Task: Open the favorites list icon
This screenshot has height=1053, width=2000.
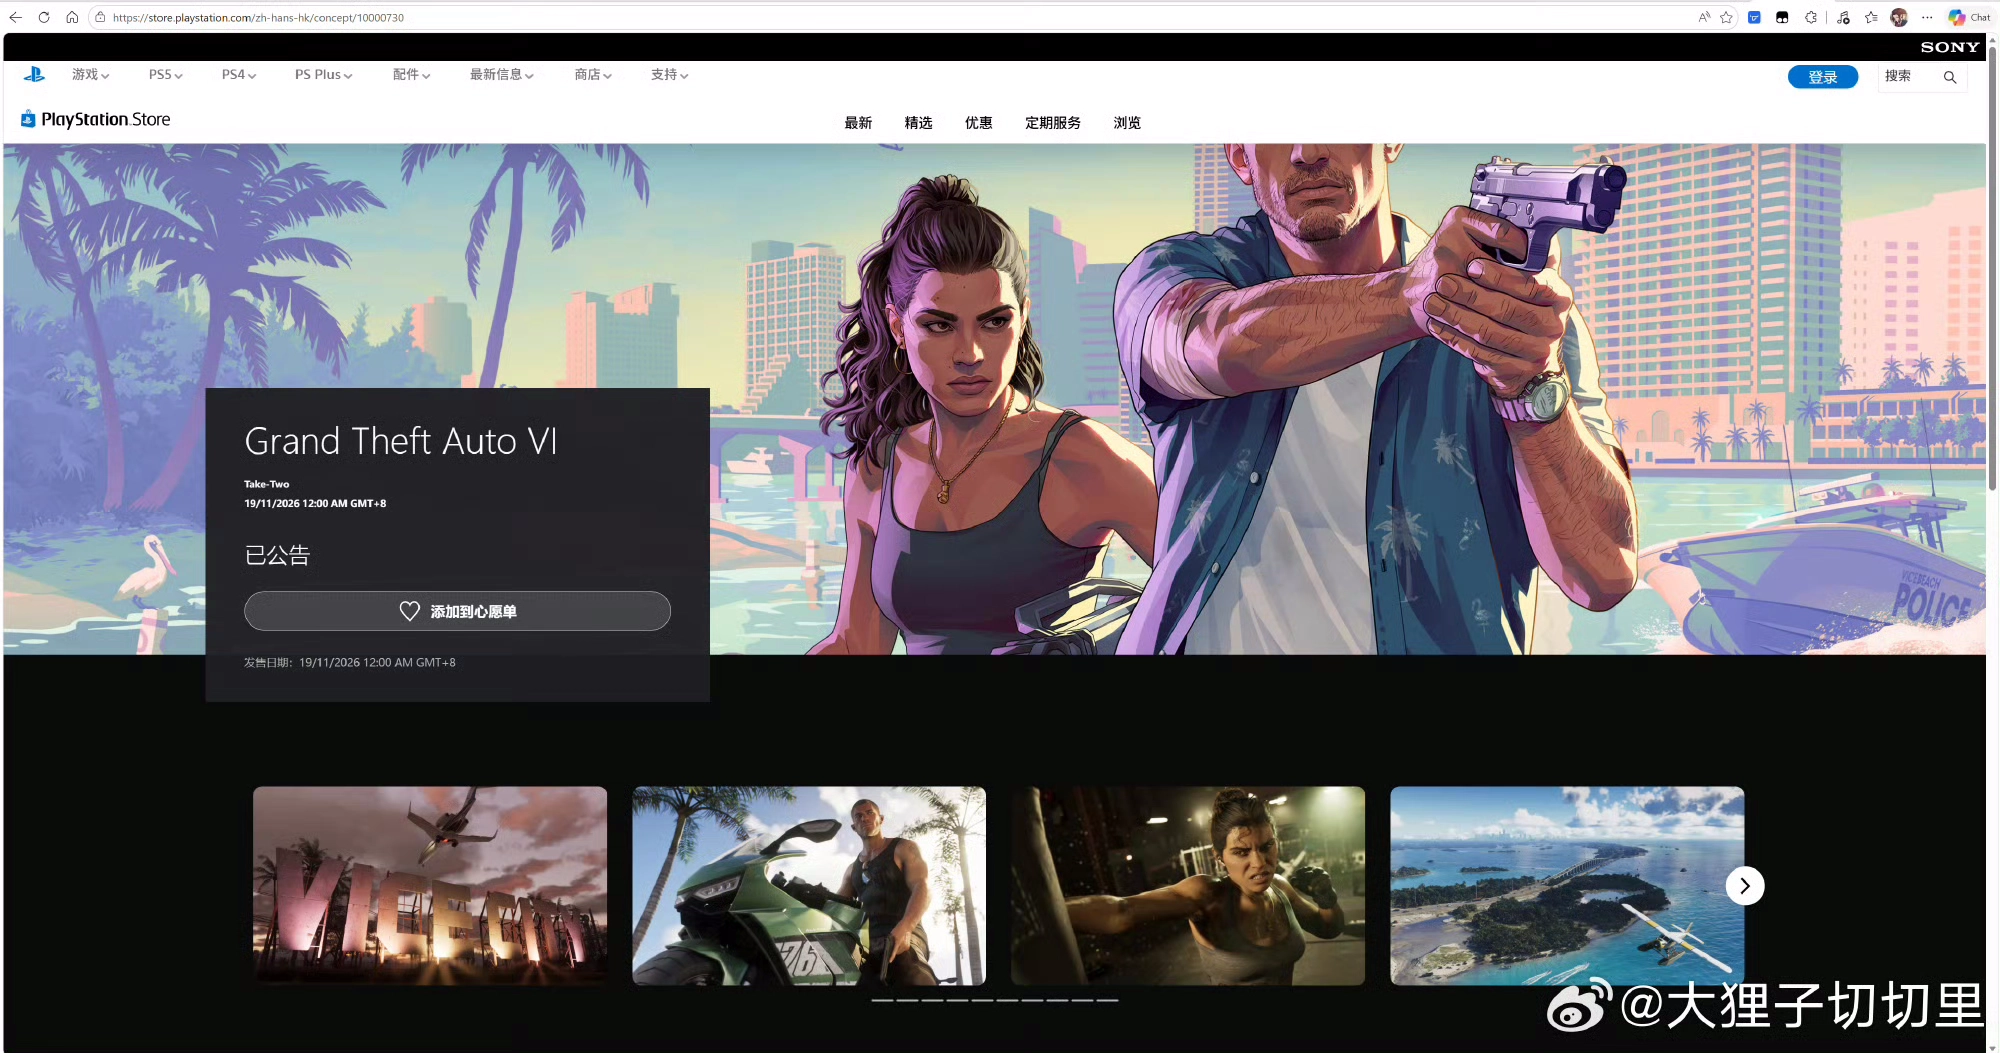Action: point(1871,17)
